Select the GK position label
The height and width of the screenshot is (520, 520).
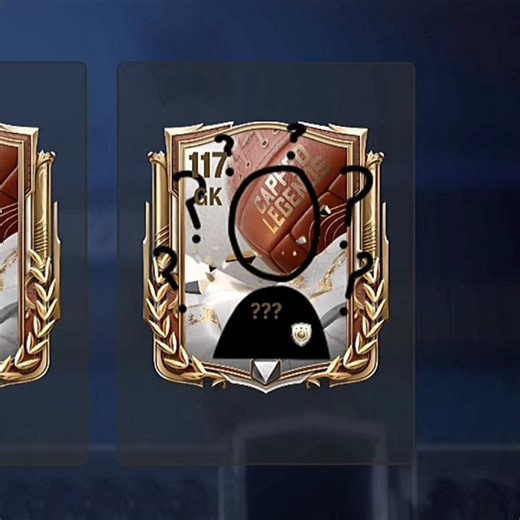[209, 197]
